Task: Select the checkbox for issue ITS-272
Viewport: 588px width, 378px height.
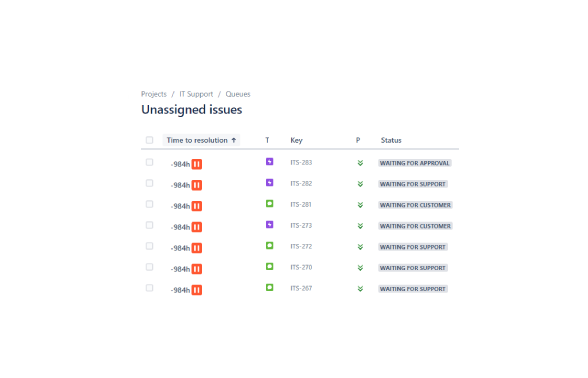Action: pyautogui.click(x=149, y=246)
